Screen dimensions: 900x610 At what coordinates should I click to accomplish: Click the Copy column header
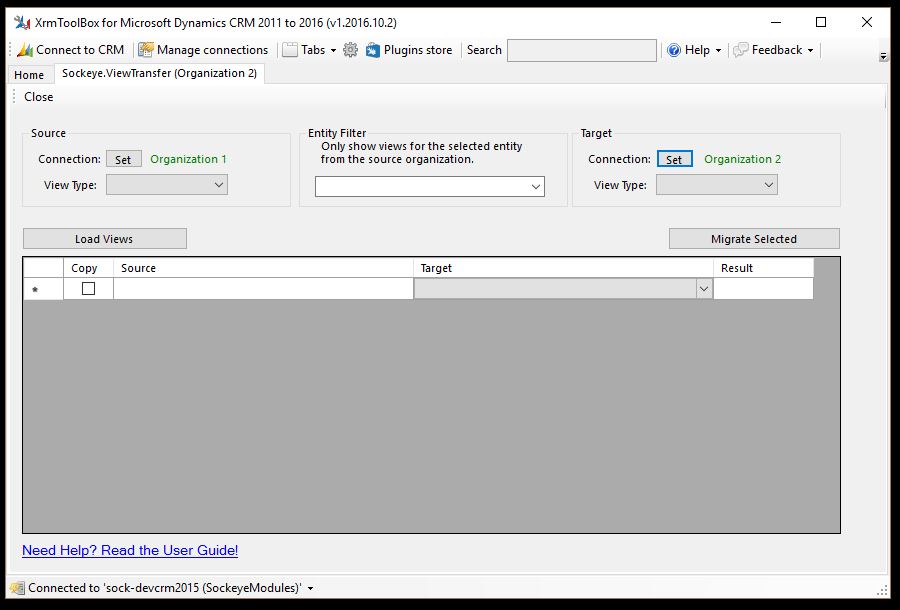[88, 268]
